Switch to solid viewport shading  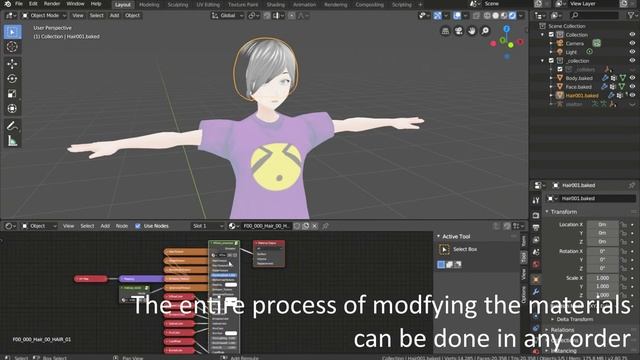point(496,16)
